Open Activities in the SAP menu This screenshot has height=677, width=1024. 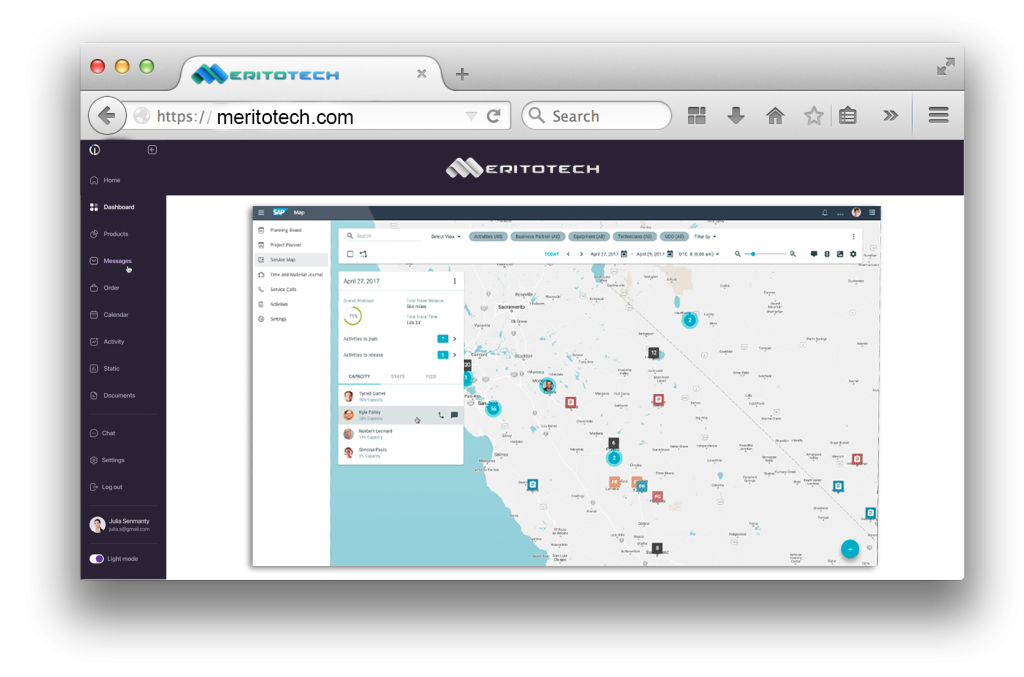tap(273, 304)
